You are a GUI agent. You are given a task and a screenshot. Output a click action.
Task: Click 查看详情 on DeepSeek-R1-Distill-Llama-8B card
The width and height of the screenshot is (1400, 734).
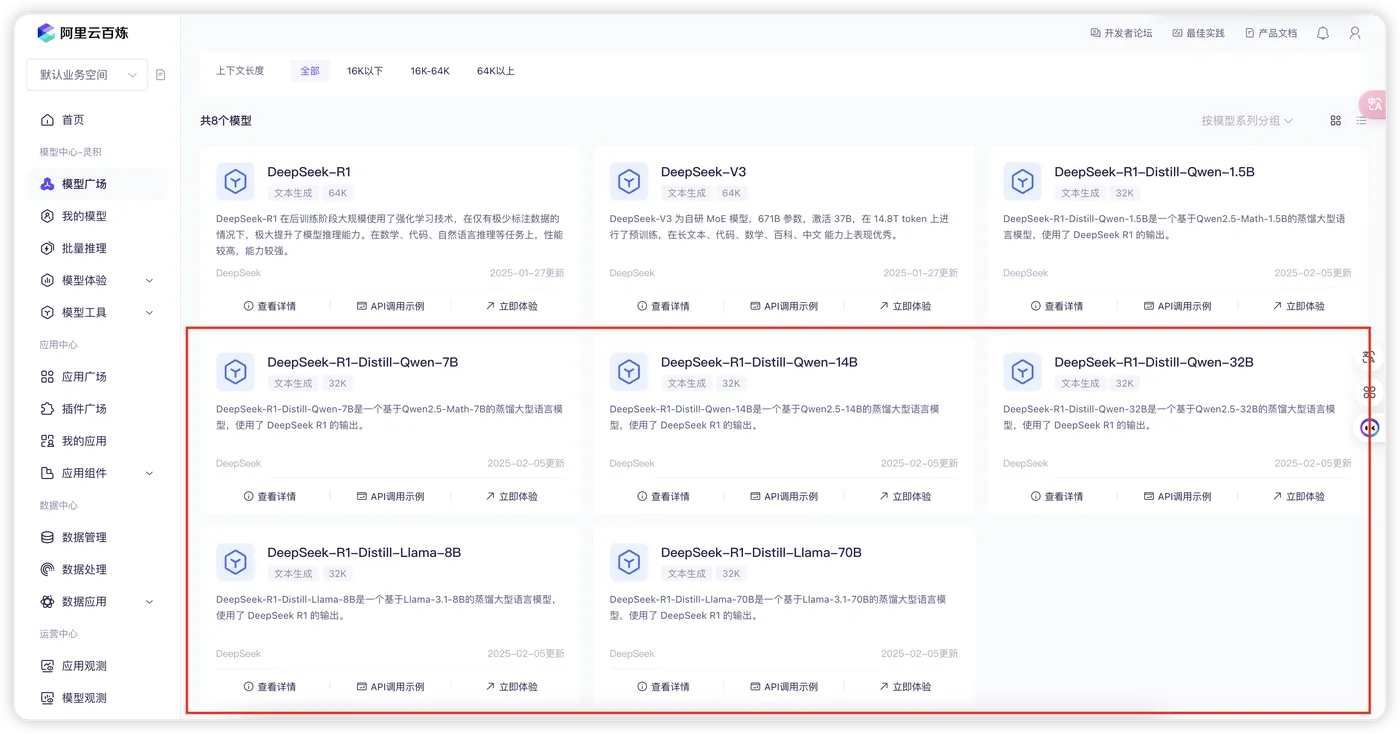click(x=270, y=687)
